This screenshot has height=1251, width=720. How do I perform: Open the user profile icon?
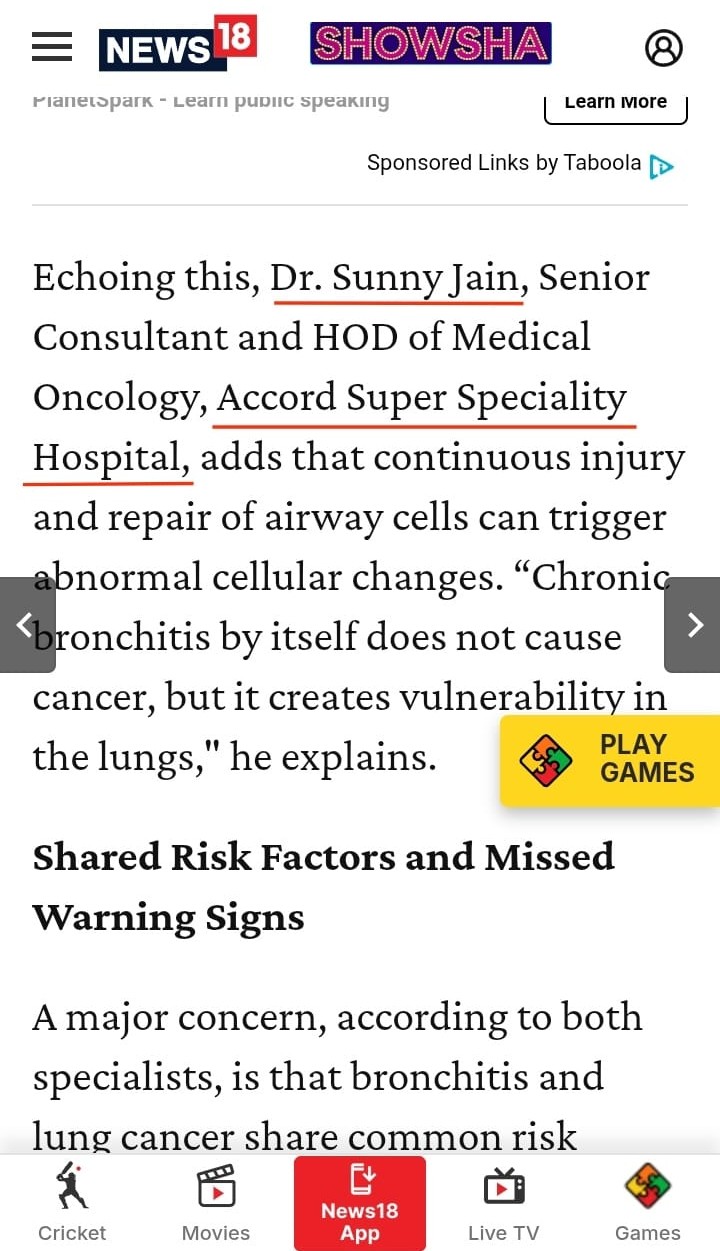click(663, 47)
